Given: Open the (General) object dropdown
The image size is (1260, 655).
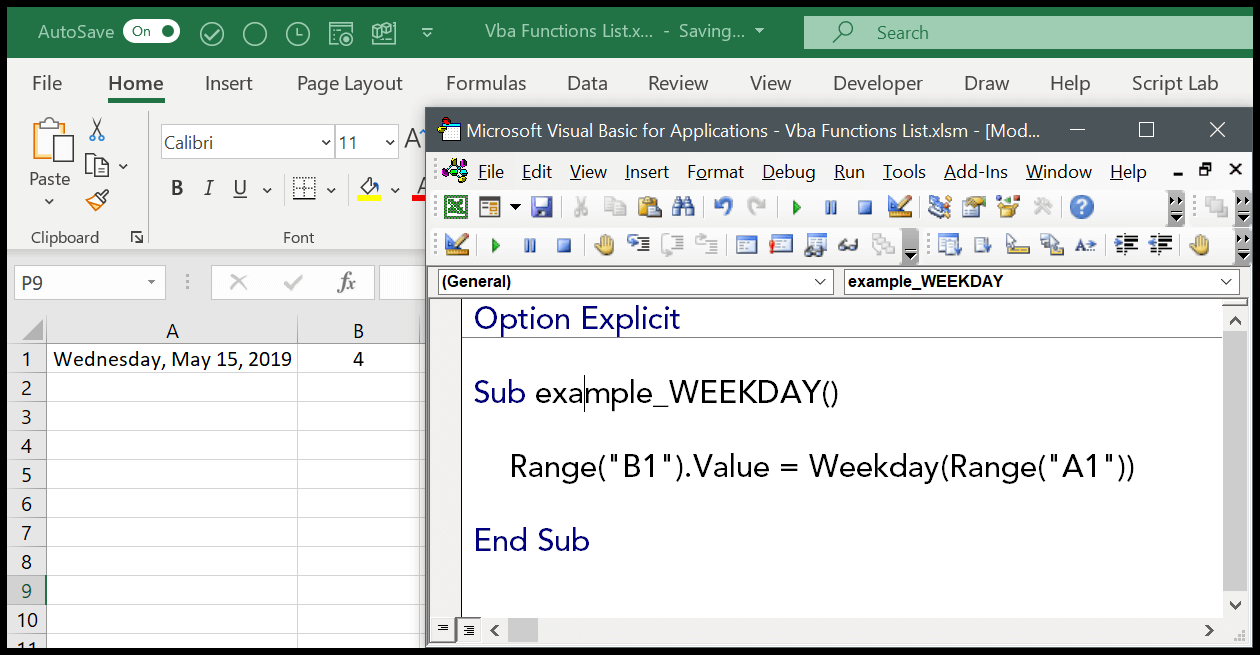Looking at the screenshot, I should 633,281.
